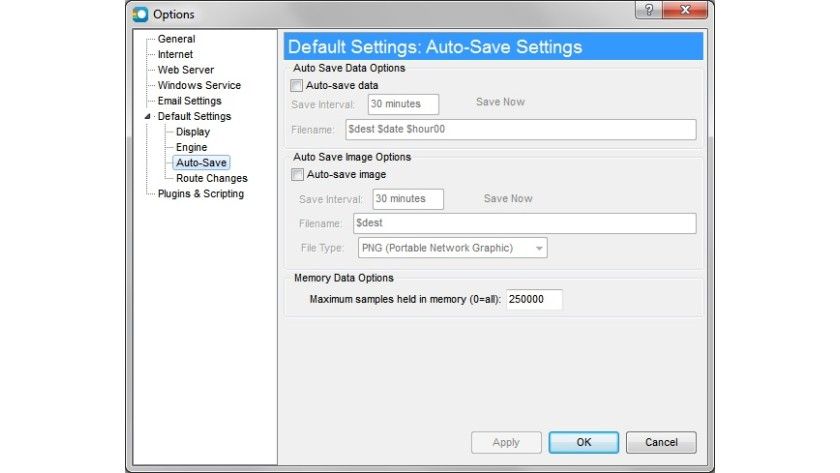Open the Display default settings
This screenshot has width=840, height=473.
192,132
